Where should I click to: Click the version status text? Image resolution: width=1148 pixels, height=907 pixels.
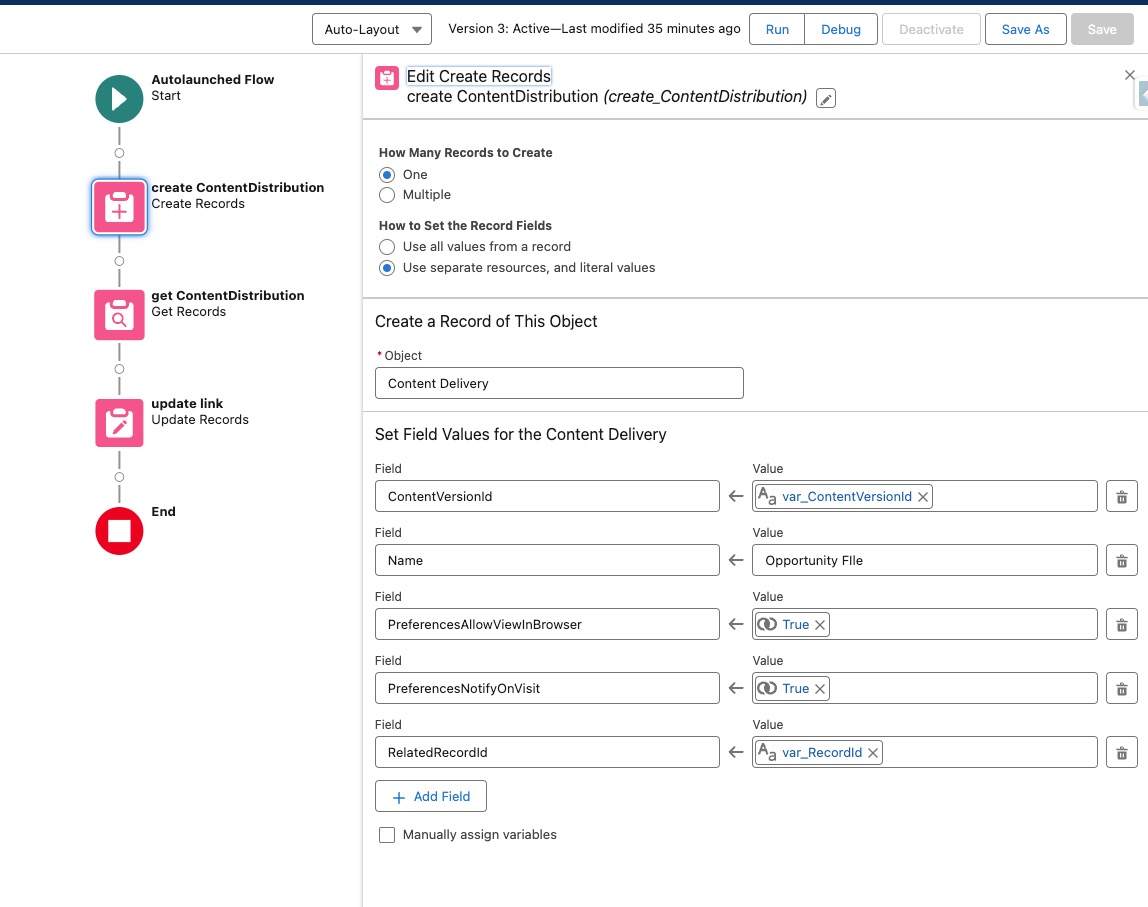[594, 29]
